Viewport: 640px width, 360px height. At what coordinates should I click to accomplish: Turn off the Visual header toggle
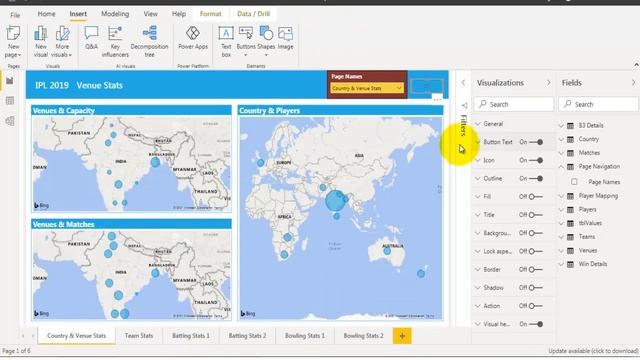tap(536, 324)
